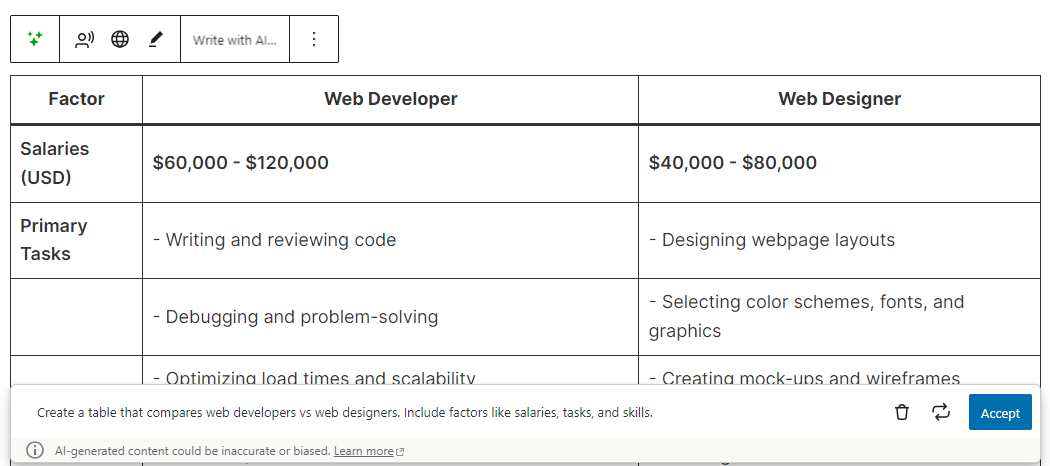The width and height of the screenshot is (1050, 466).
Task: Click the Writing and reviewing code cell
Action: click(x=275, y=240)
